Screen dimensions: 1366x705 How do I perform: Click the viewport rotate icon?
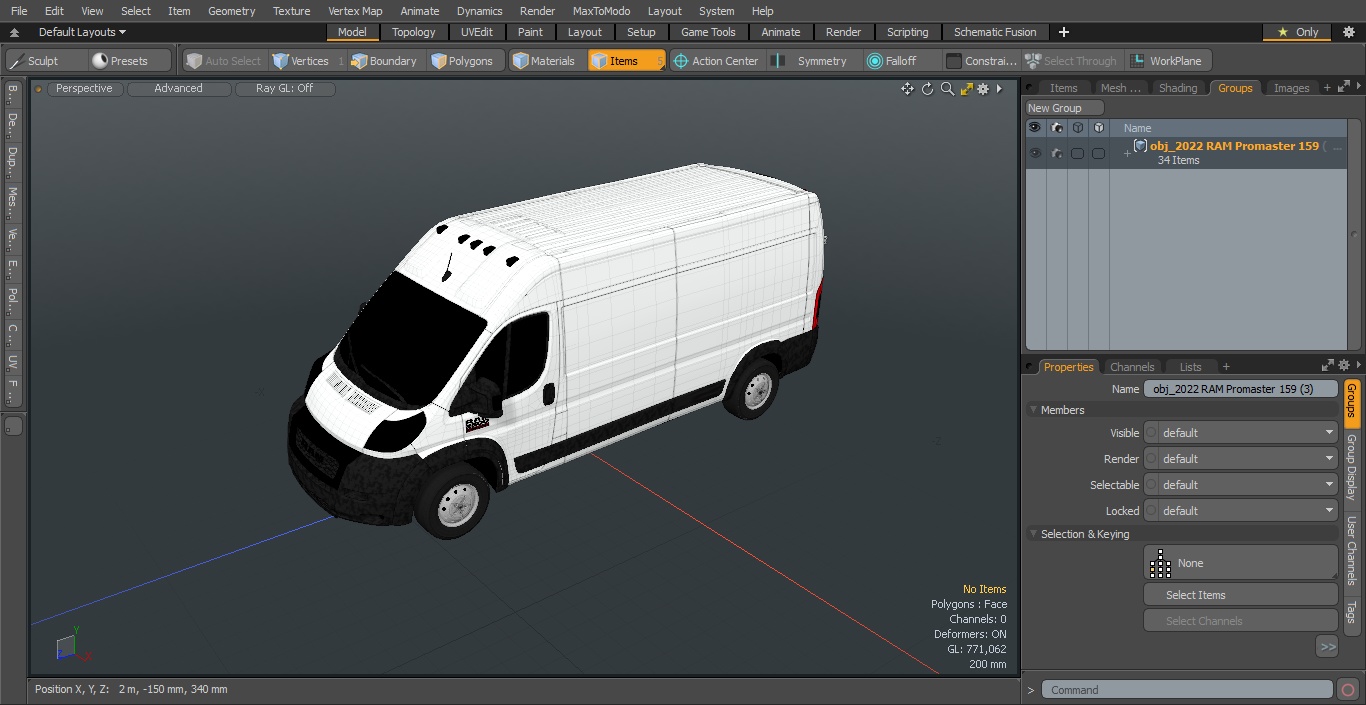(x=927, y=89)
